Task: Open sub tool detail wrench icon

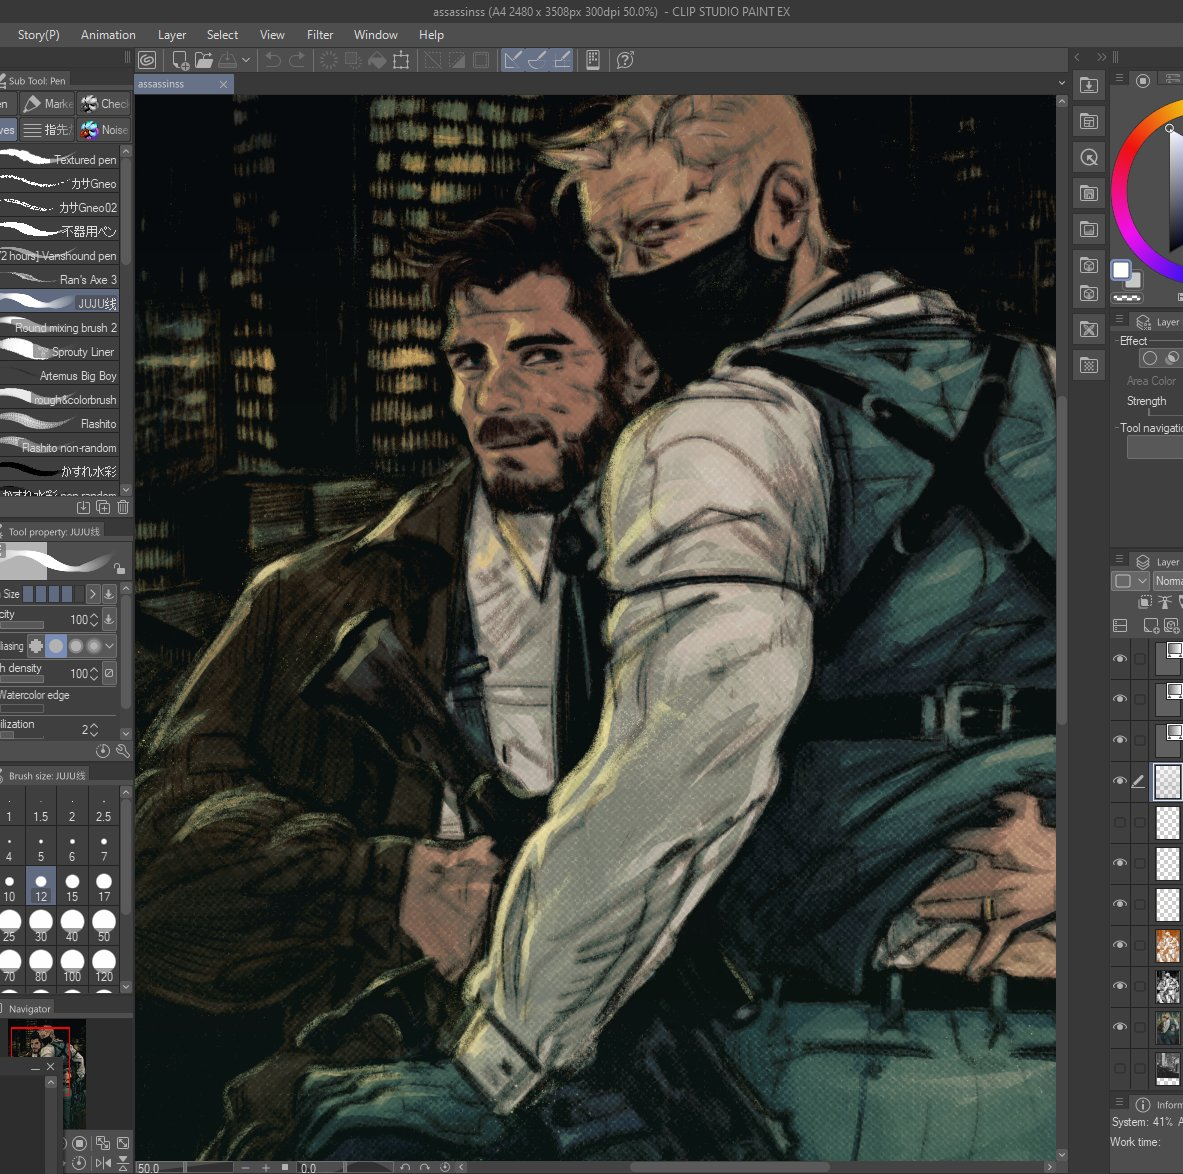Action: point(123,750)
